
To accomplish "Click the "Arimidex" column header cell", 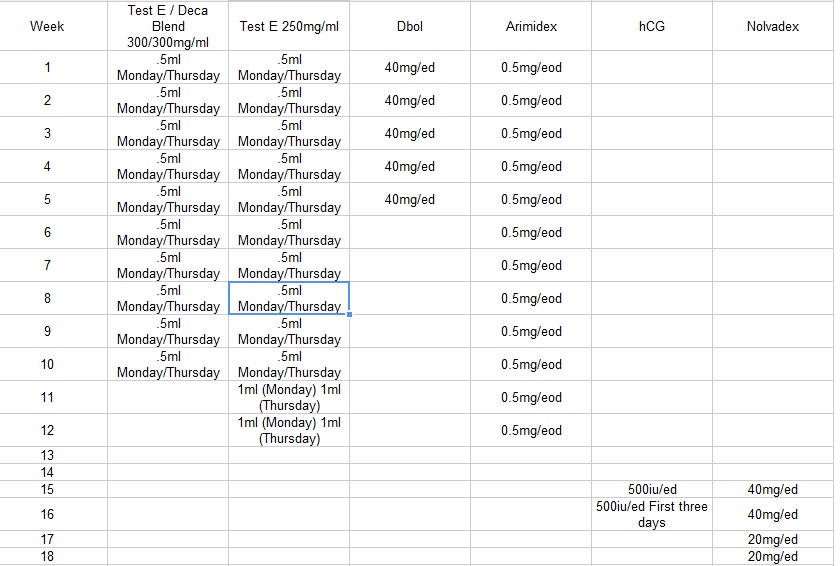I will [531, 26].
